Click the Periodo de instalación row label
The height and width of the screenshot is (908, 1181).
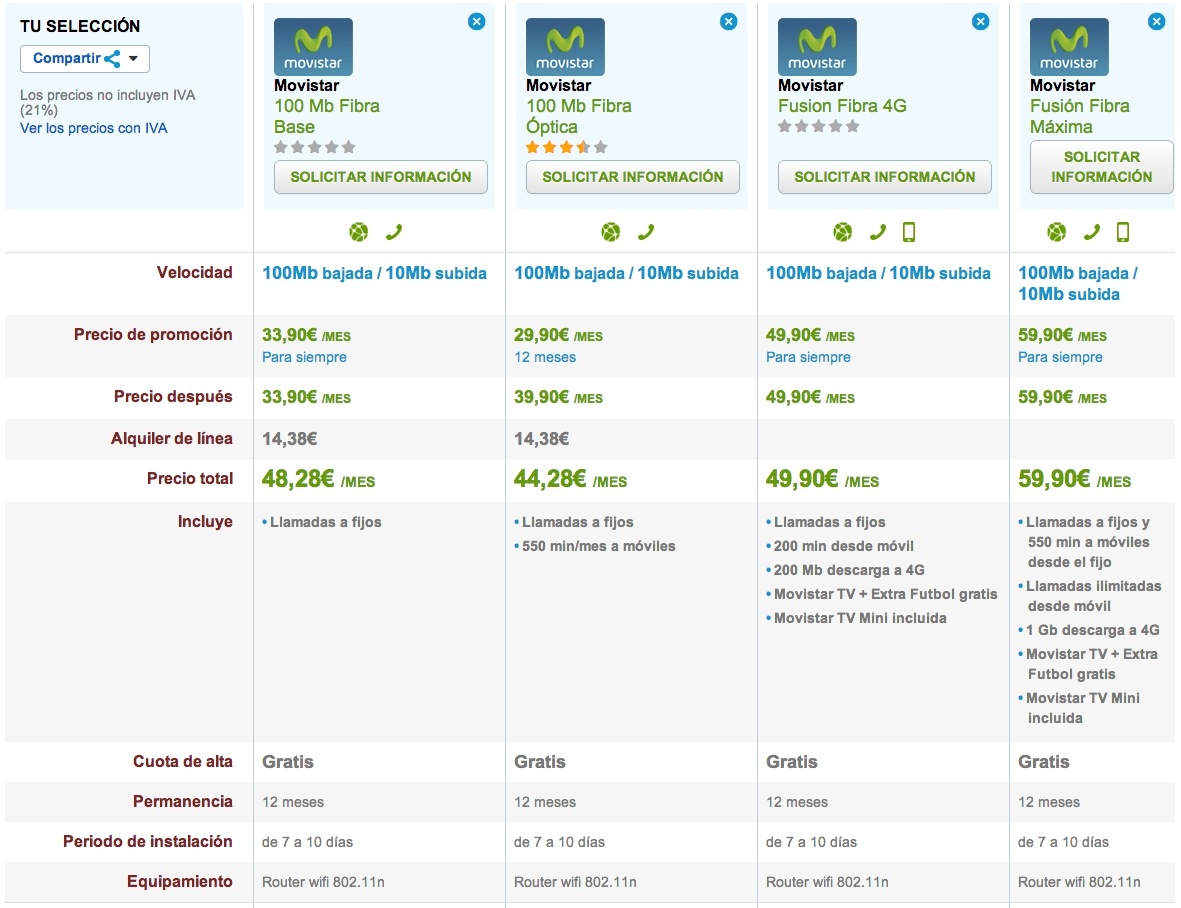(x=148, y=842)
